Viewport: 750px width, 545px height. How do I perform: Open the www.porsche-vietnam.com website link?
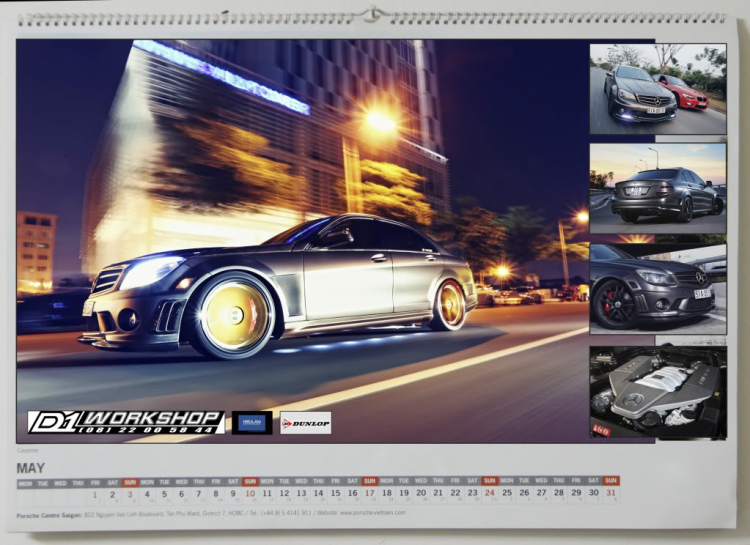pos(373,512)
